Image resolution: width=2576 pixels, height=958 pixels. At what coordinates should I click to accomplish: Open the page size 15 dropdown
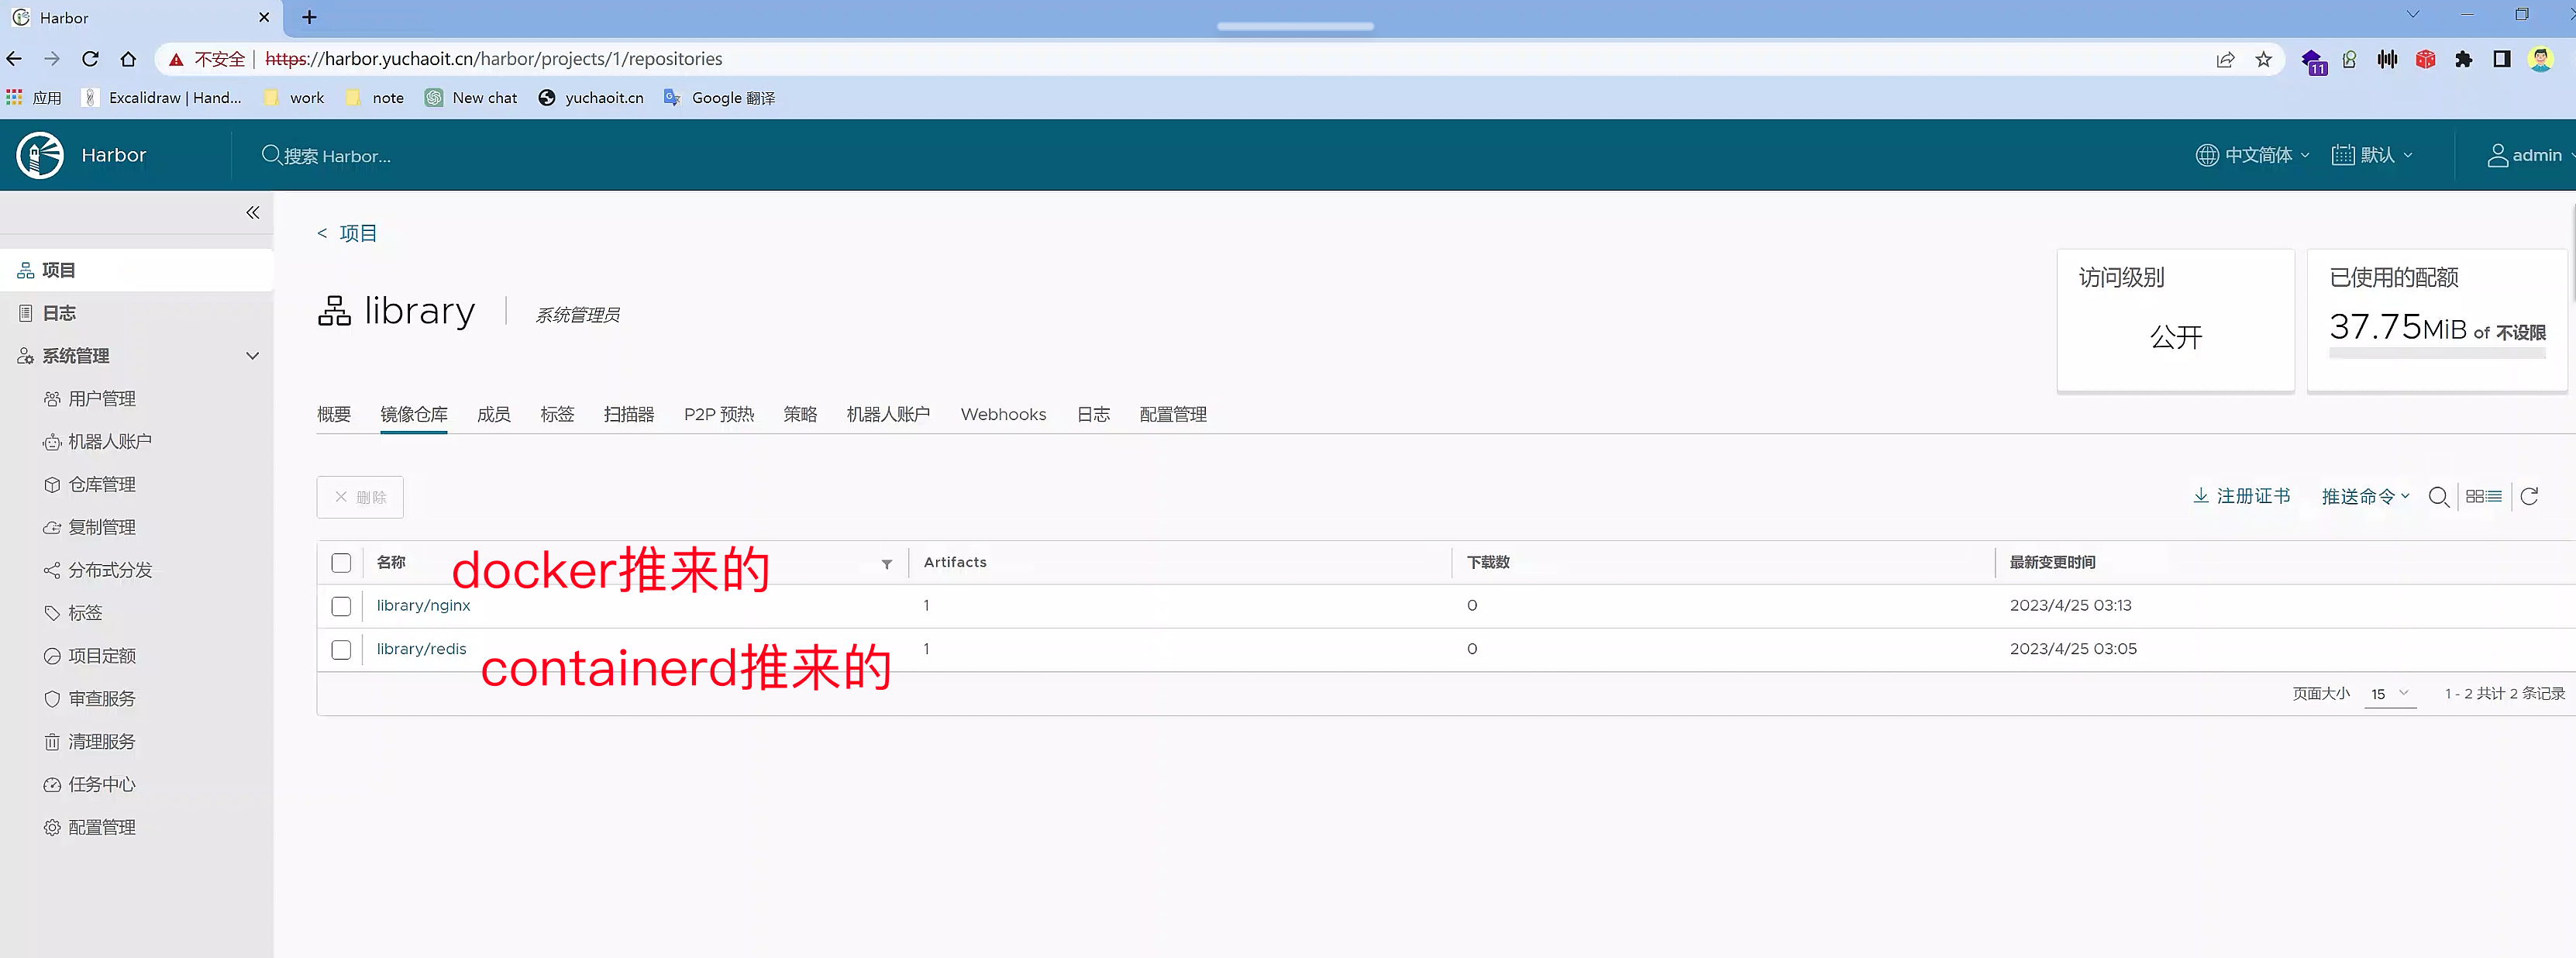click(x=2389, y=693)
